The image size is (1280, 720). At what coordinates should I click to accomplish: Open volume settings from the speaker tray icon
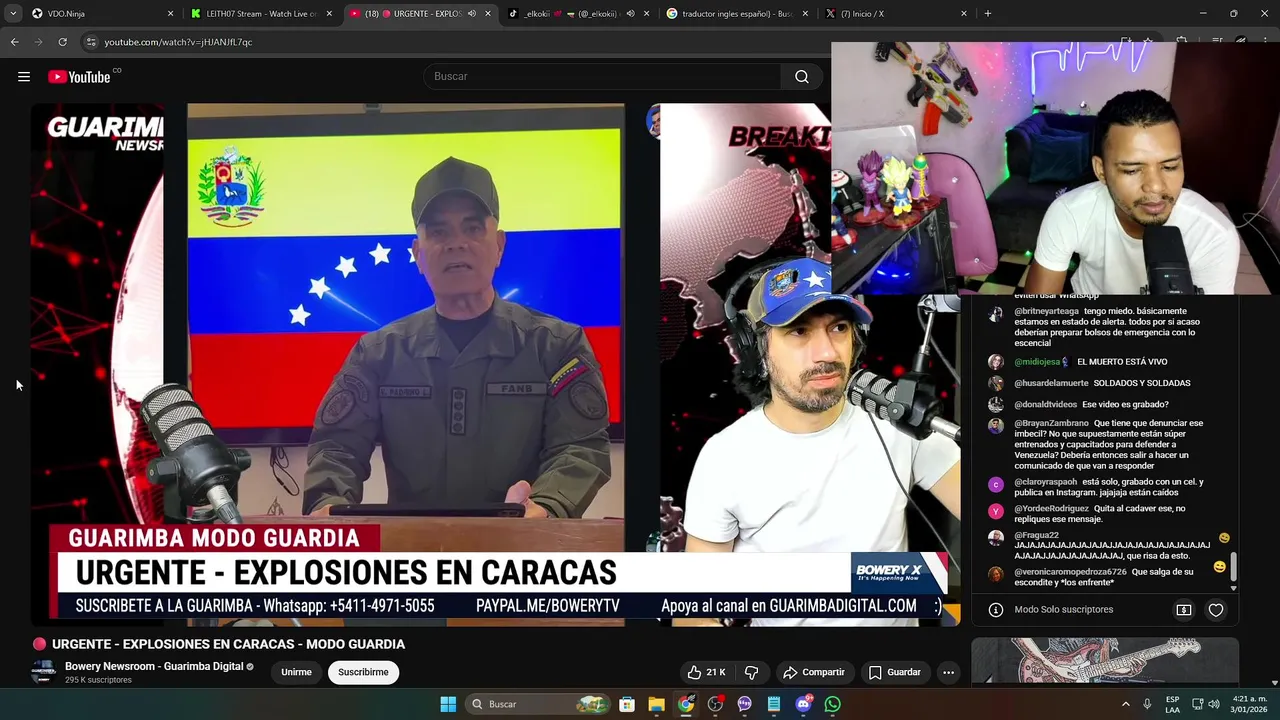point(1214,704)
